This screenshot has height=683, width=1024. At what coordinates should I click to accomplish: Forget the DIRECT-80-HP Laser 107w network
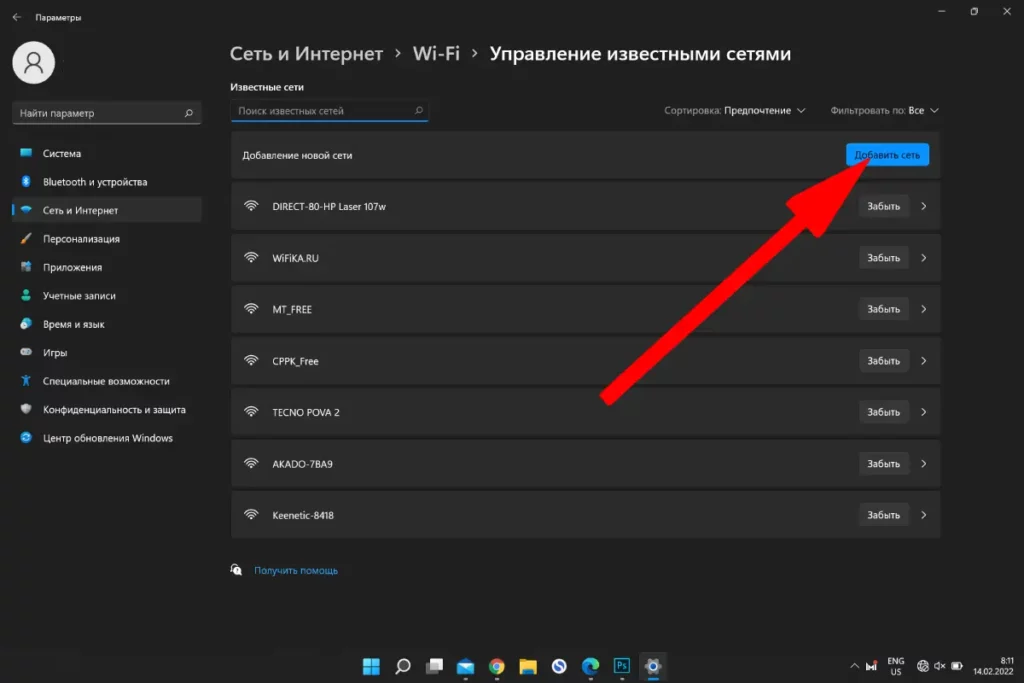tap(884, 206)
